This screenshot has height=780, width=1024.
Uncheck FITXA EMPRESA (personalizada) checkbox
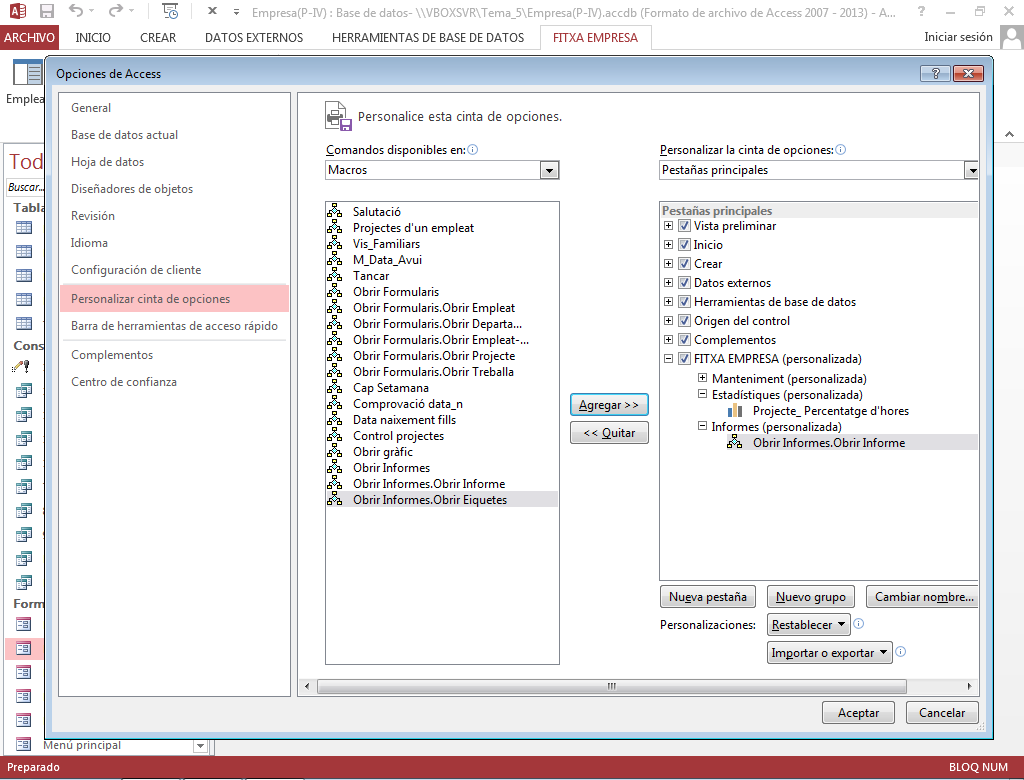(684, 359)
